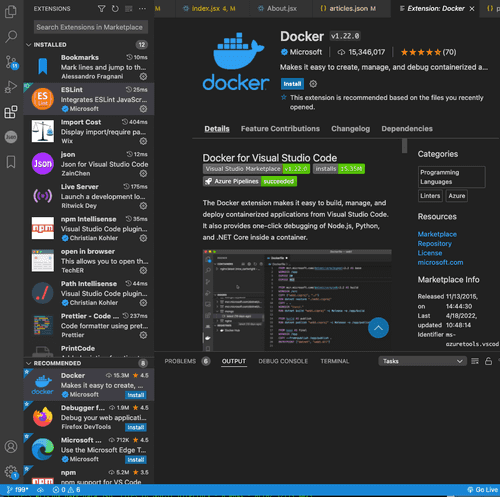
Task: Open the Json activity bar icon
Action: (11, 137)
